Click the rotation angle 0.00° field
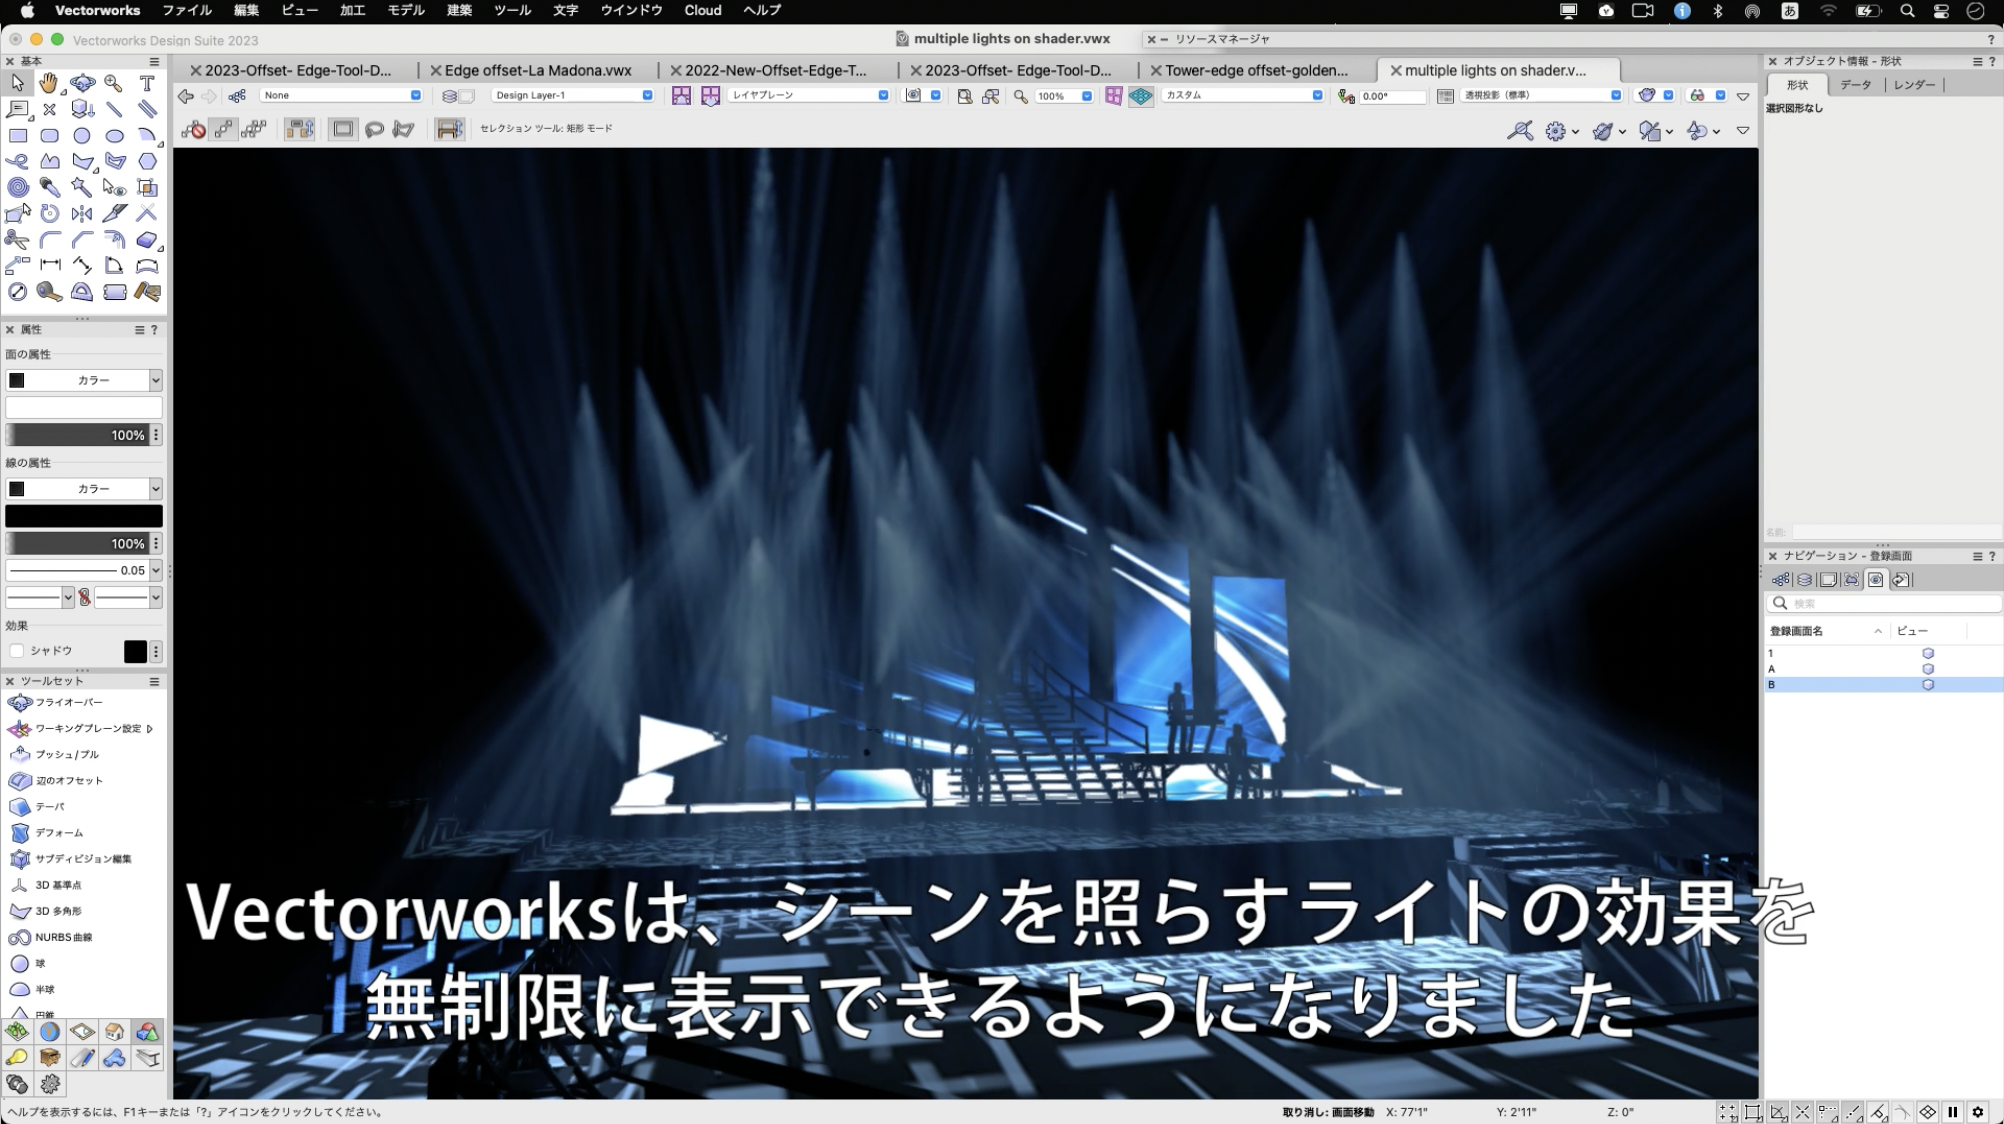The width and height of the screenshot is (2004, 1124). point(1392,96)
